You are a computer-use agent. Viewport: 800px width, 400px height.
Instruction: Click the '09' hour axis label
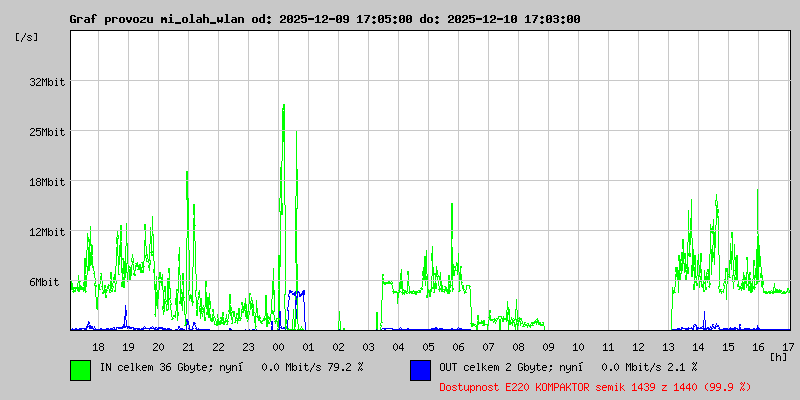point(548,347)
